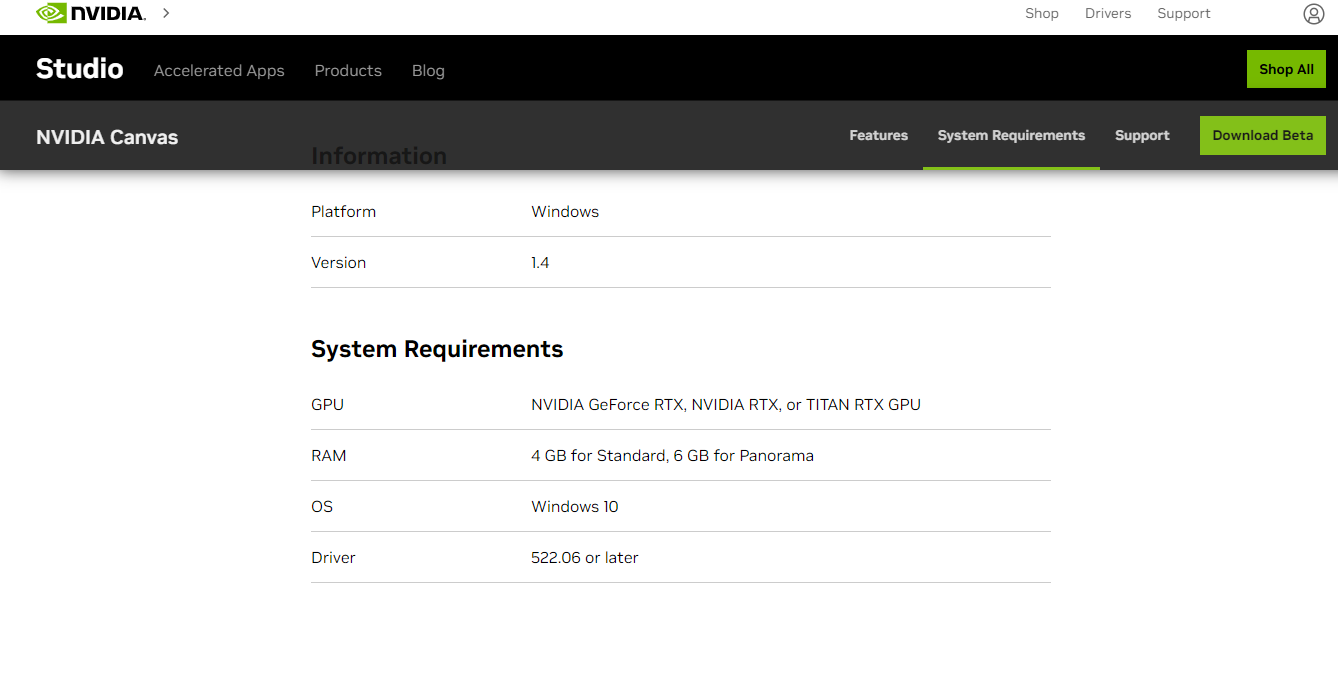
Task: Open the Accelerated Apps menu
Action: (219, 71)
